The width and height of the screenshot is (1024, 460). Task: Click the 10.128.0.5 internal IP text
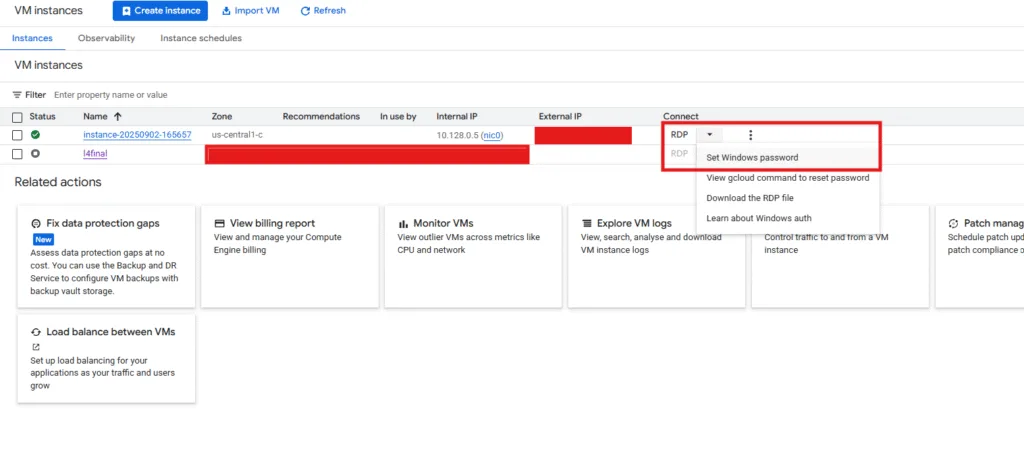click(x=457, y=135)
